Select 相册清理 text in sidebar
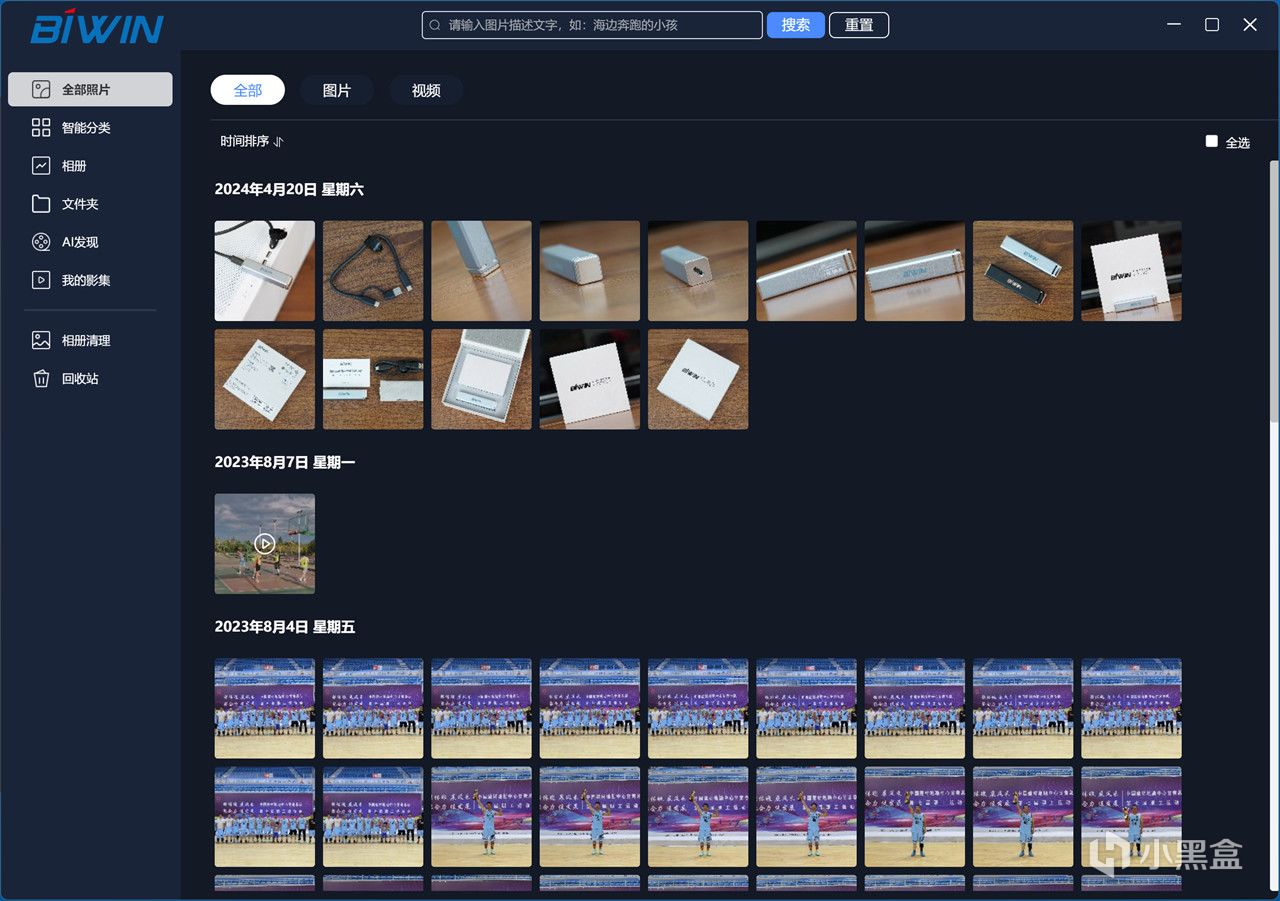 (86, 340)
